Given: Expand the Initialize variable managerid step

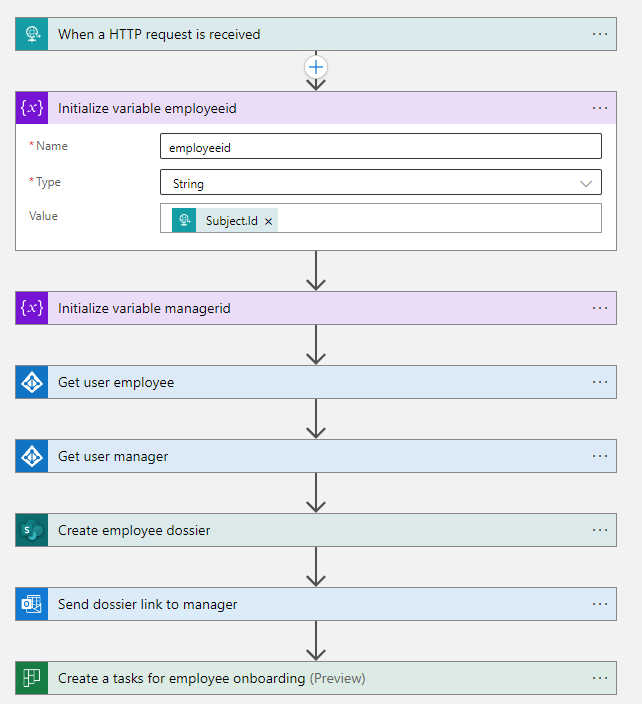Looking at the screenshot, I should pyautogui.click(x=300, y=308).
